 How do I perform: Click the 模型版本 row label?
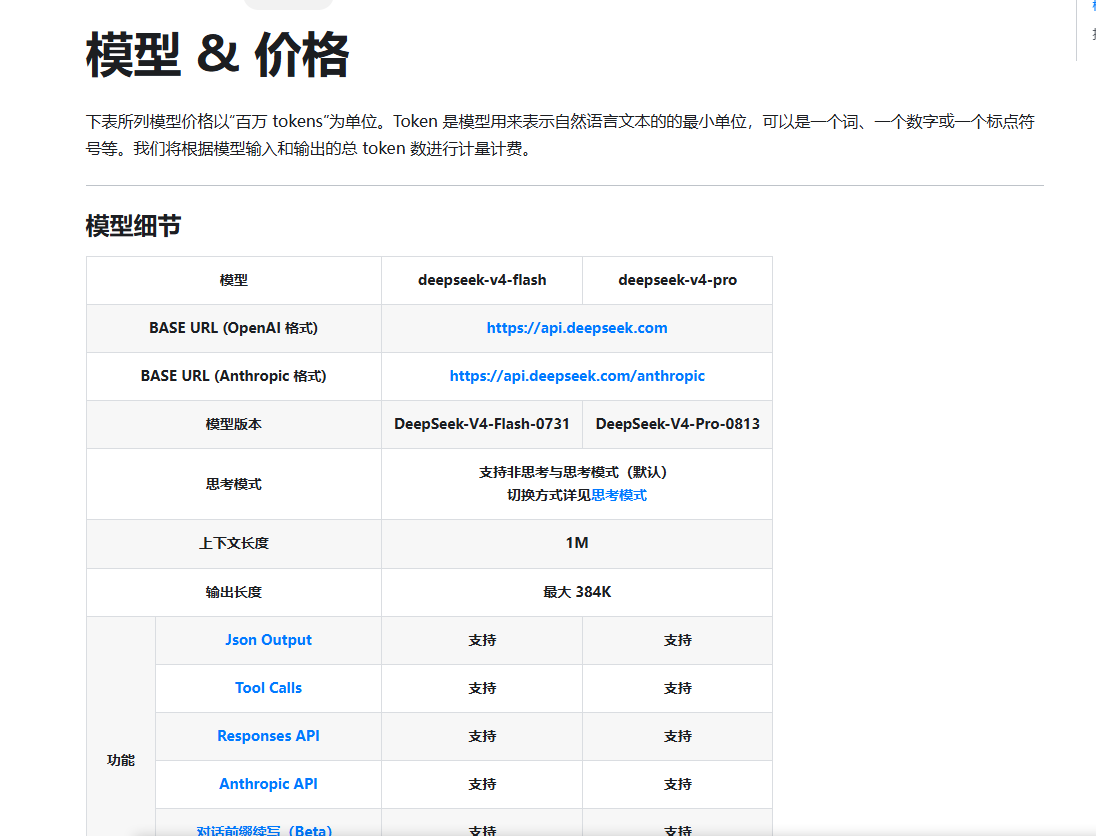233,424
